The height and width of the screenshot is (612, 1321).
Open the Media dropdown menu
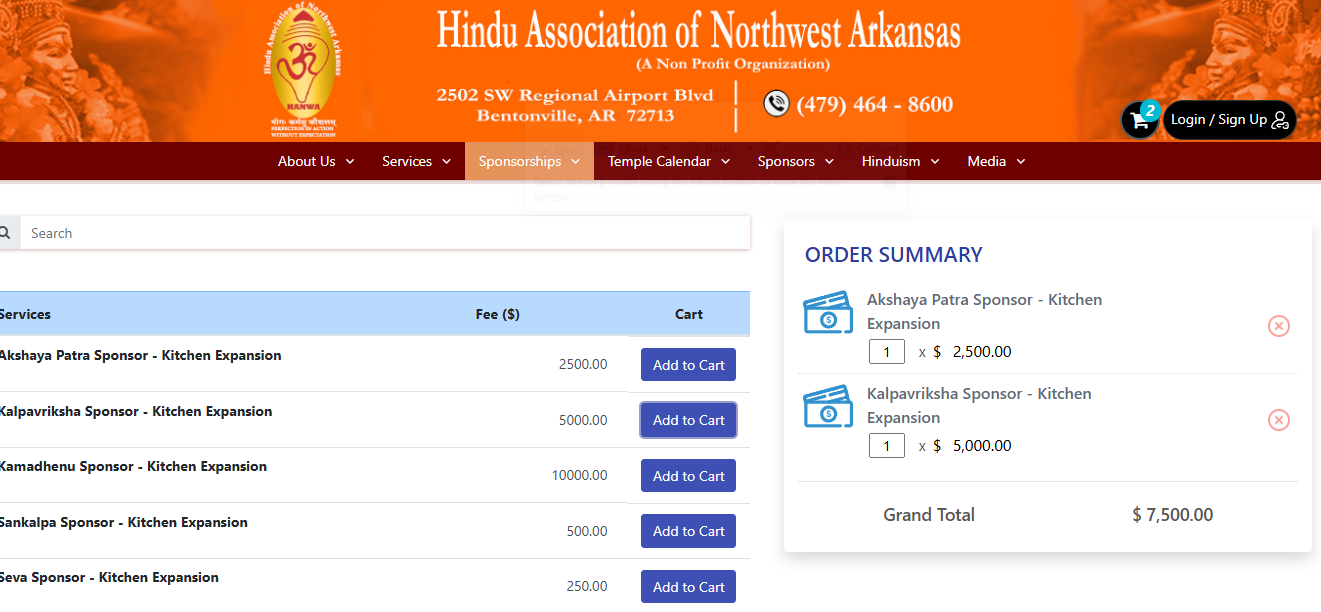pos(996,161)
